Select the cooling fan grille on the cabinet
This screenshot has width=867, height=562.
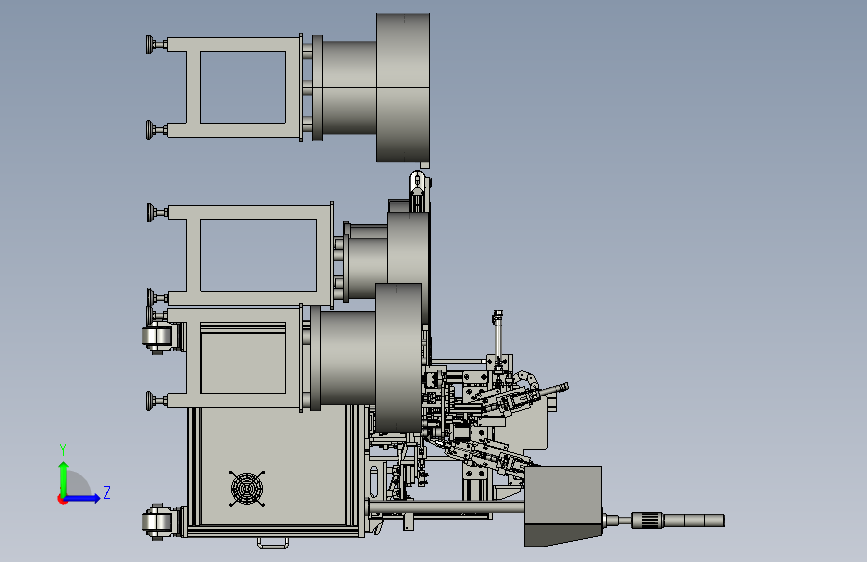pos(247,488)
